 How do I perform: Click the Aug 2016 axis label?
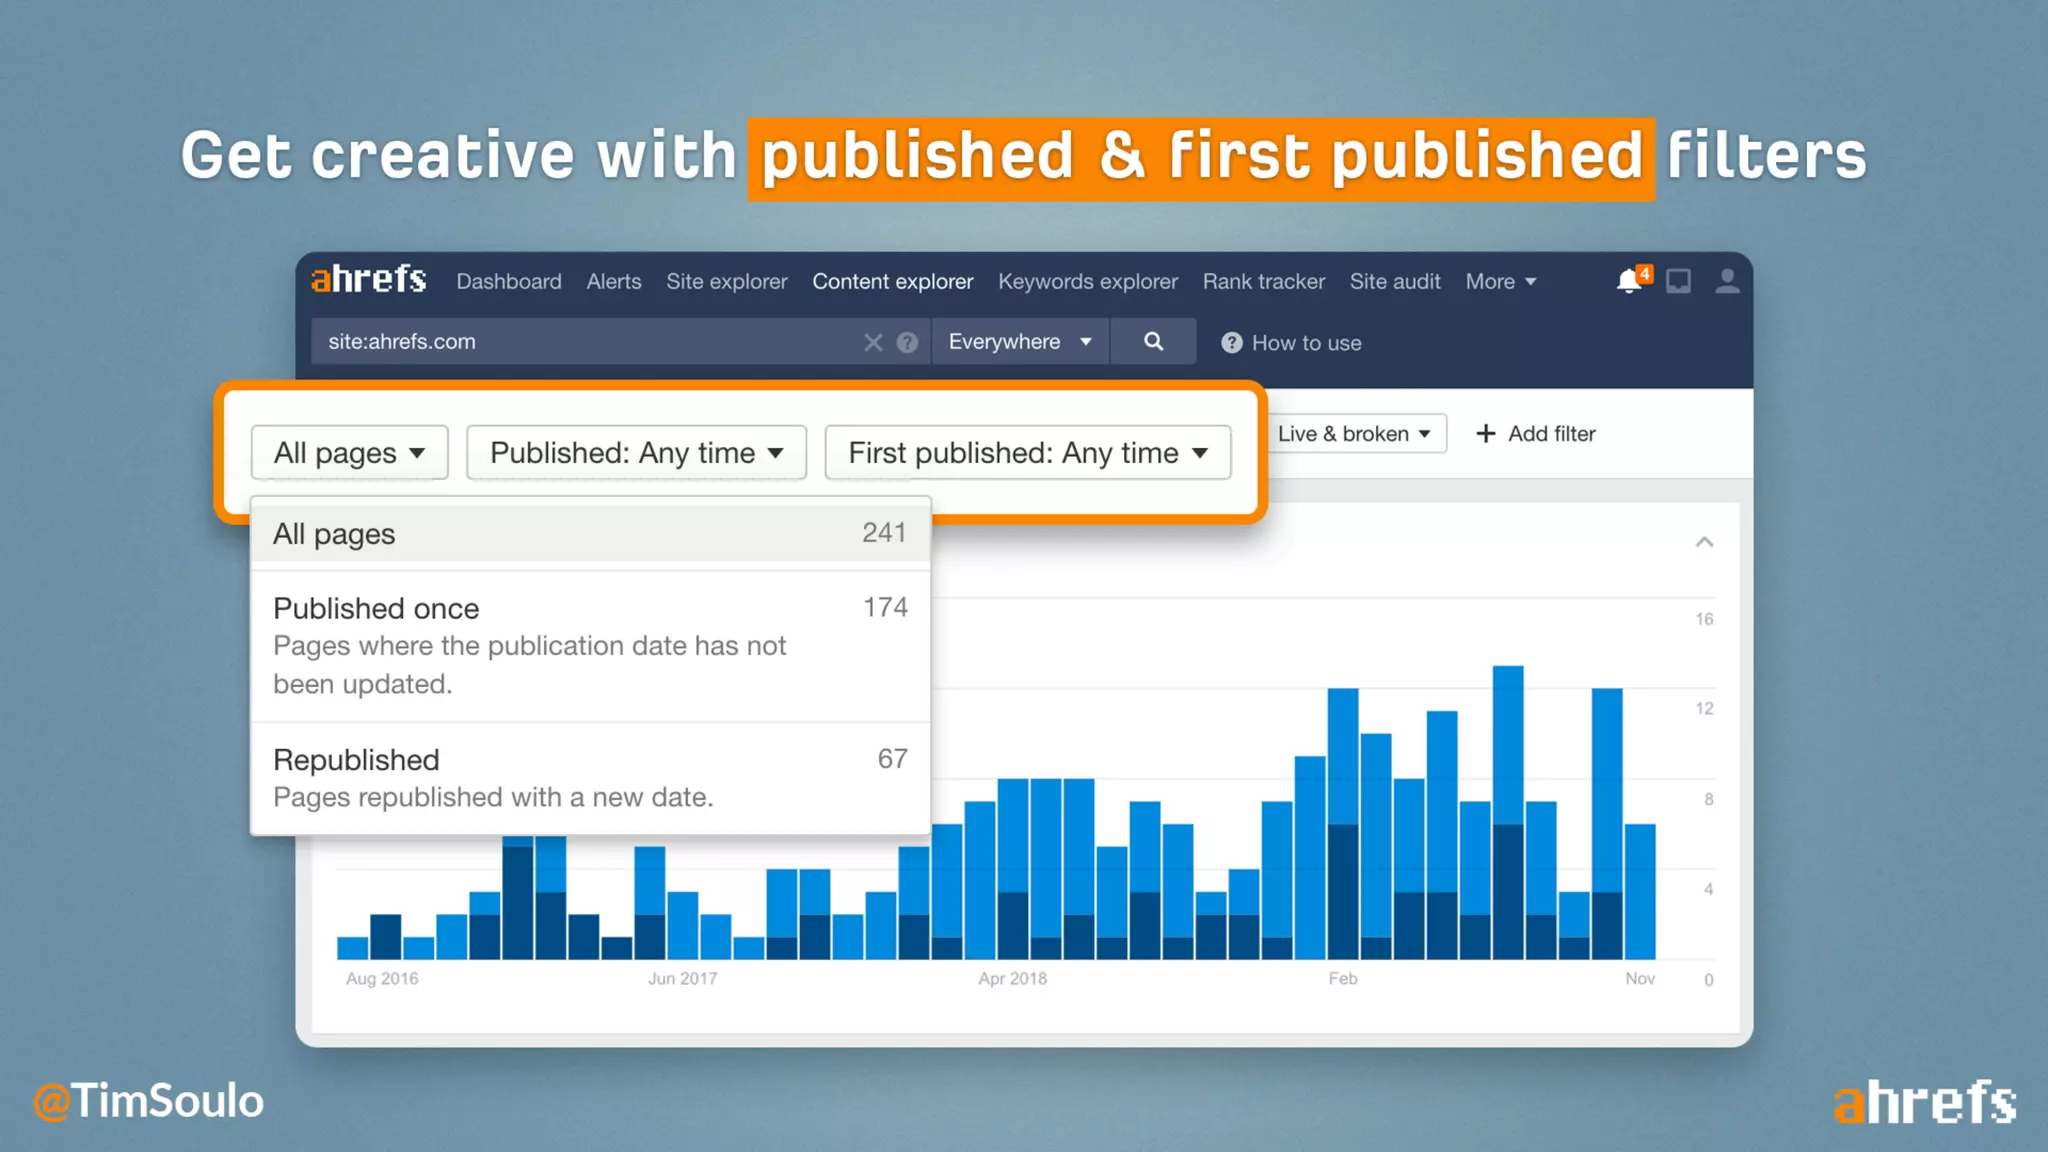[x=382, y=978]
